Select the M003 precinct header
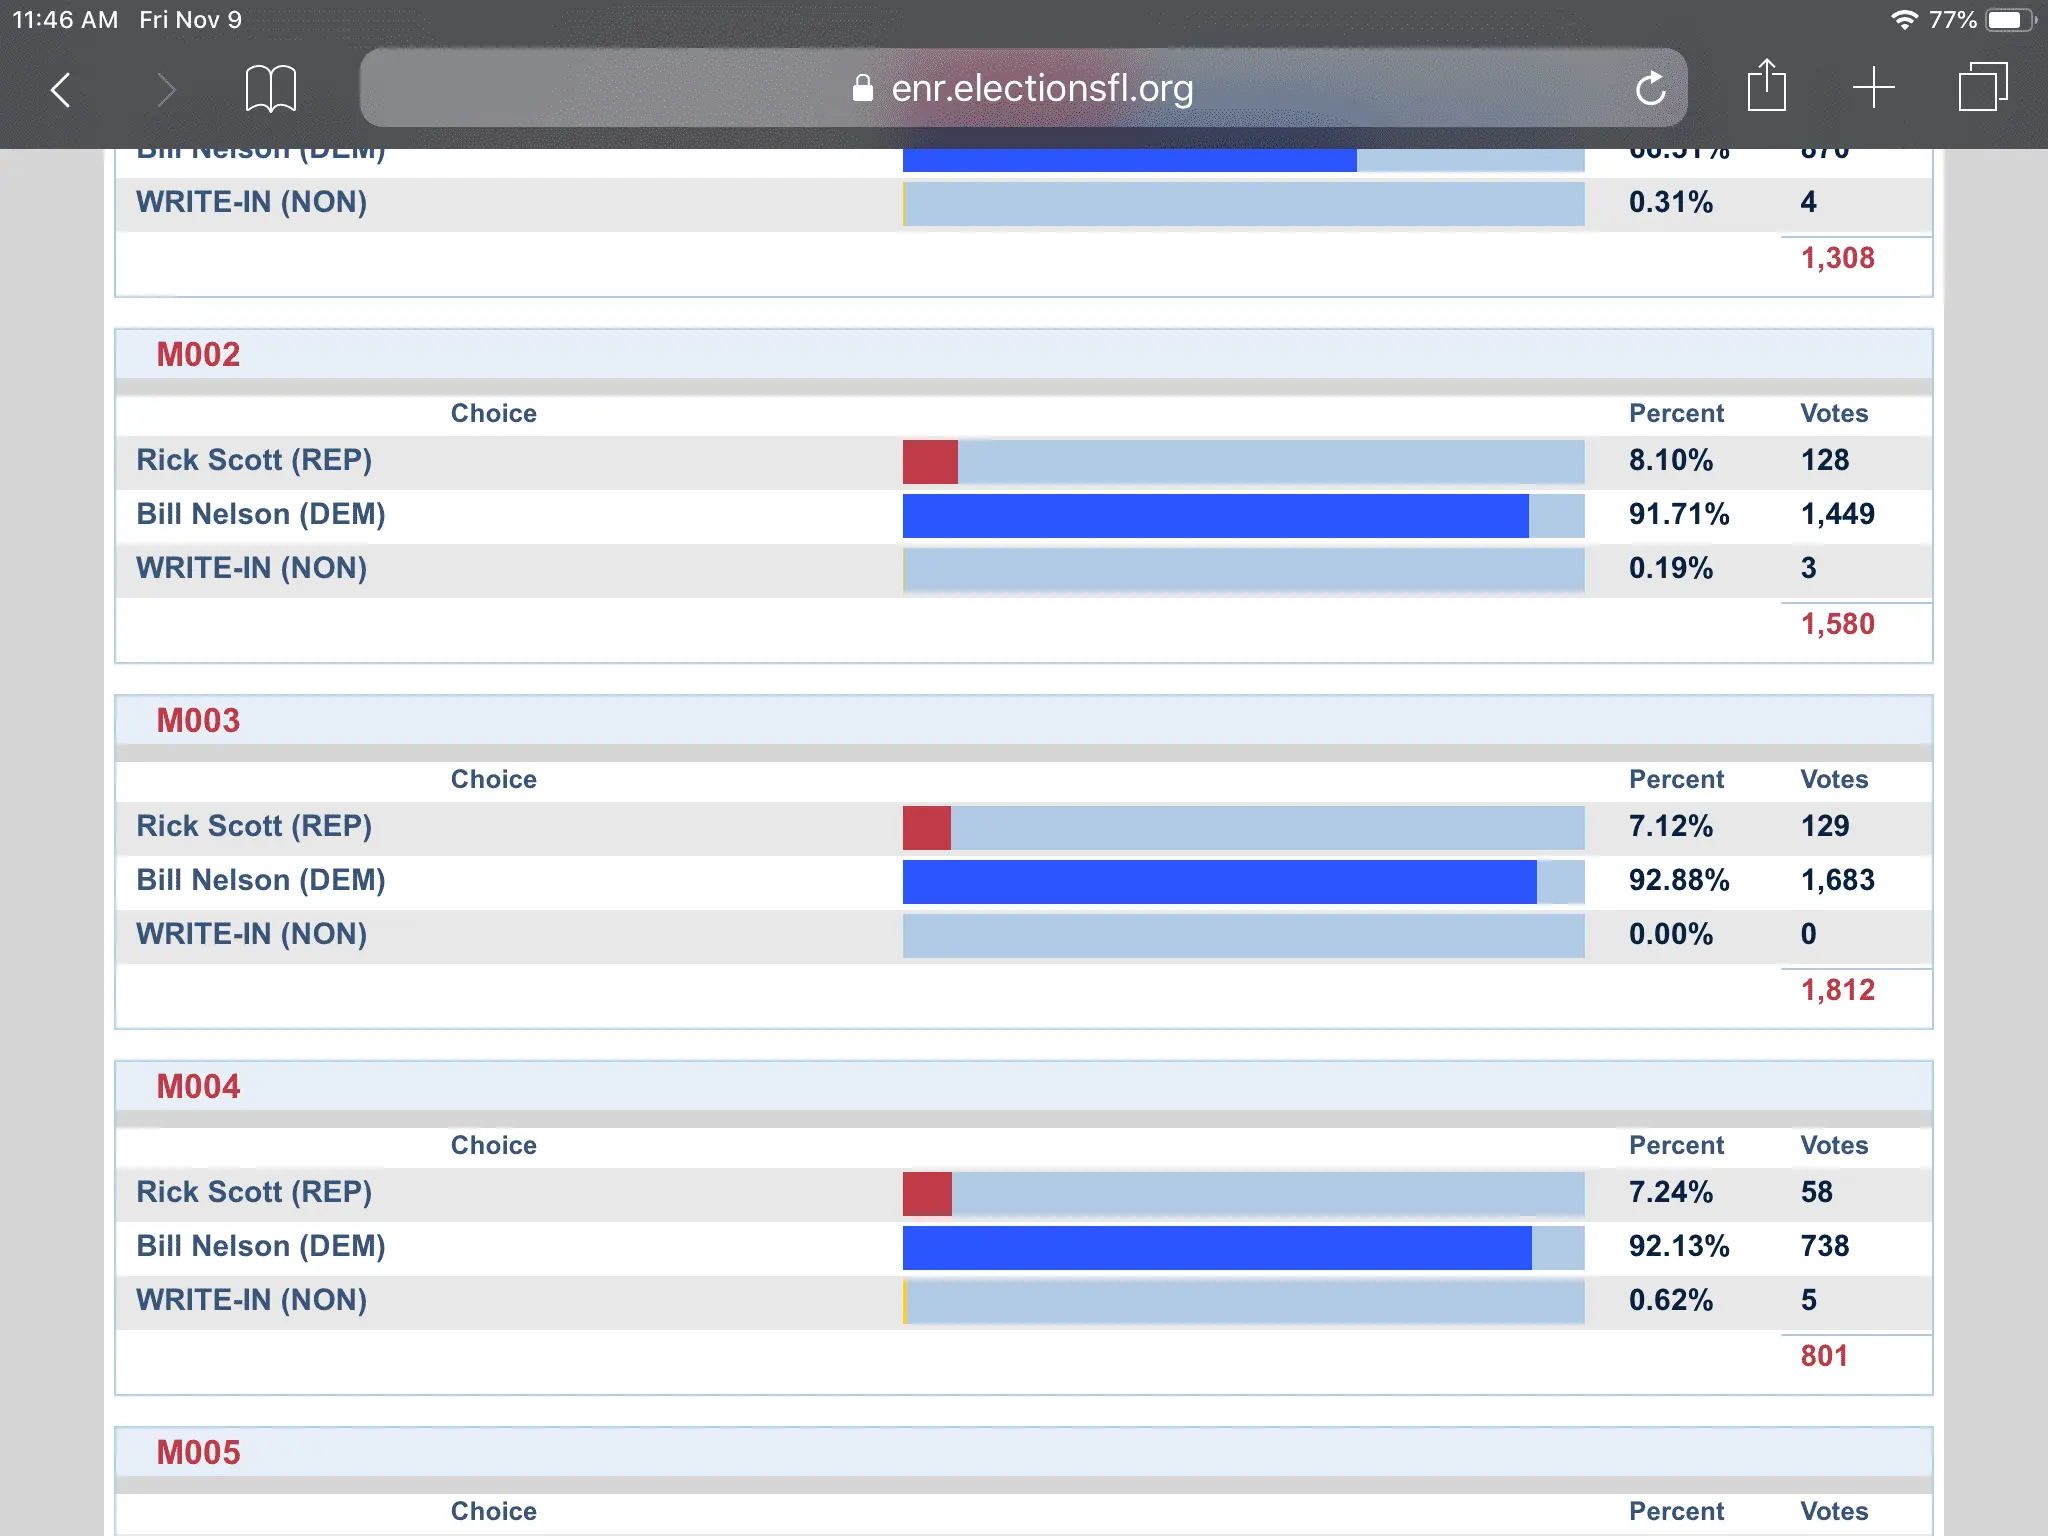2048x1536 pixels. tap(198, 721)
